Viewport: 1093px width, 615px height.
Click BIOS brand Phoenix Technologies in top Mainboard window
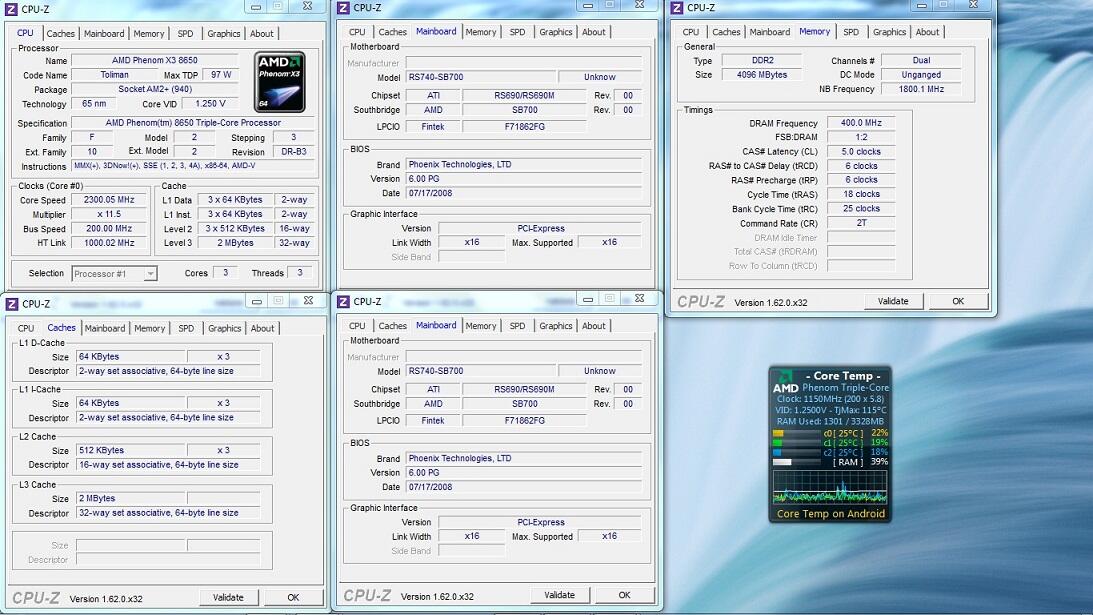[x=523, y=165]
